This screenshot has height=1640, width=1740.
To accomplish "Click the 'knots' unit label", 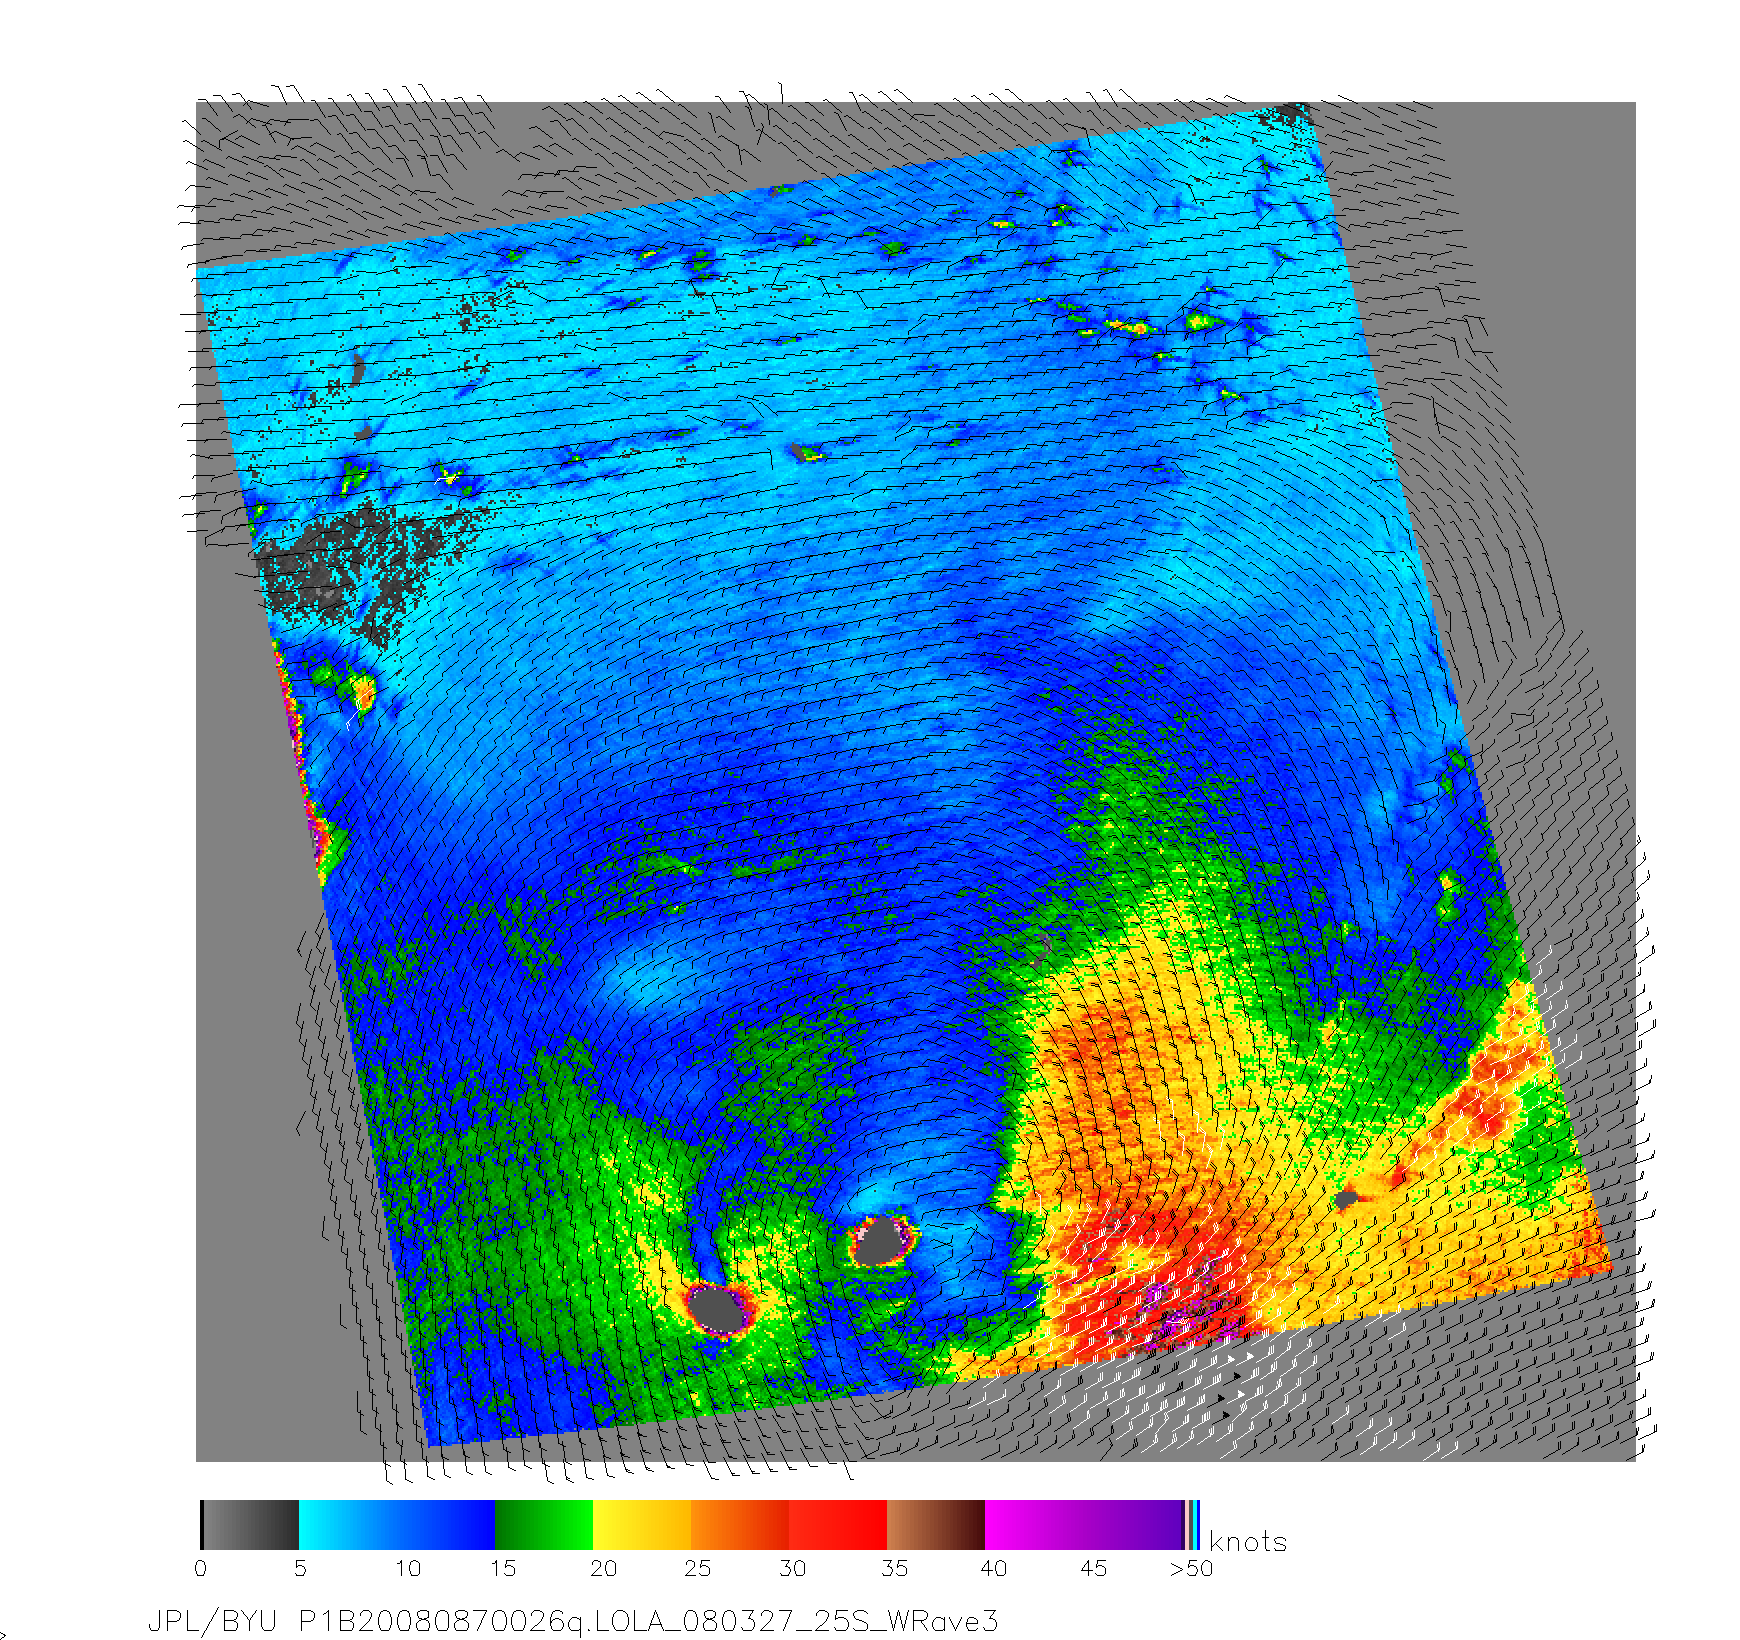I will (x=1248, y=1542).
